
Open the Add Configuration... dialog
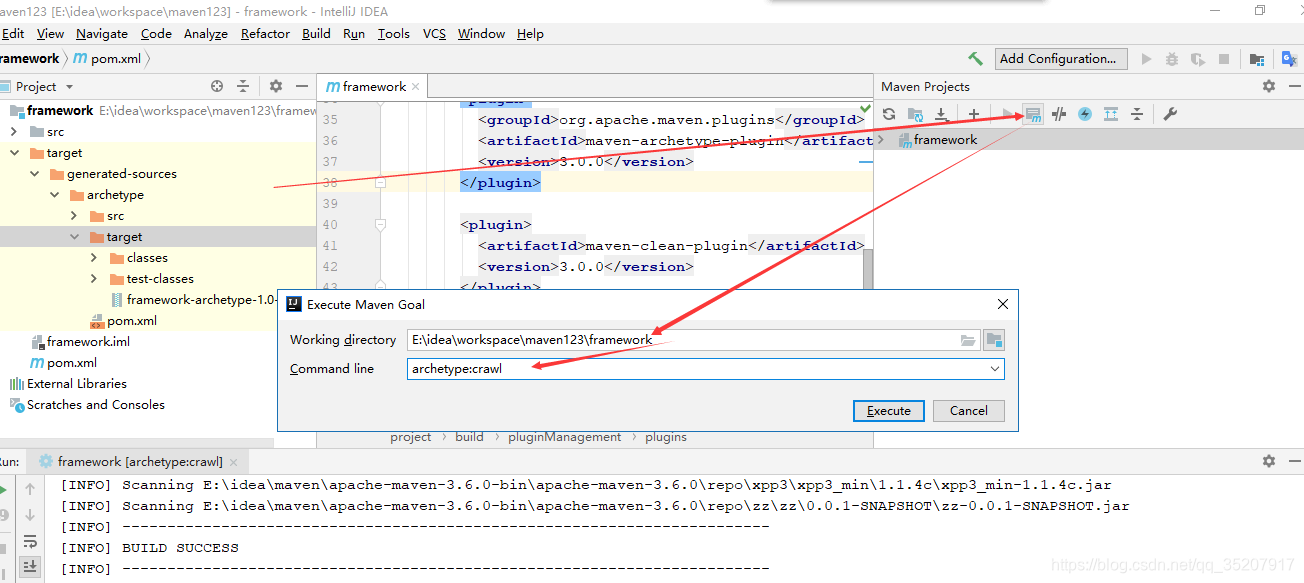pyautogui.click(x=1063, y=59)
